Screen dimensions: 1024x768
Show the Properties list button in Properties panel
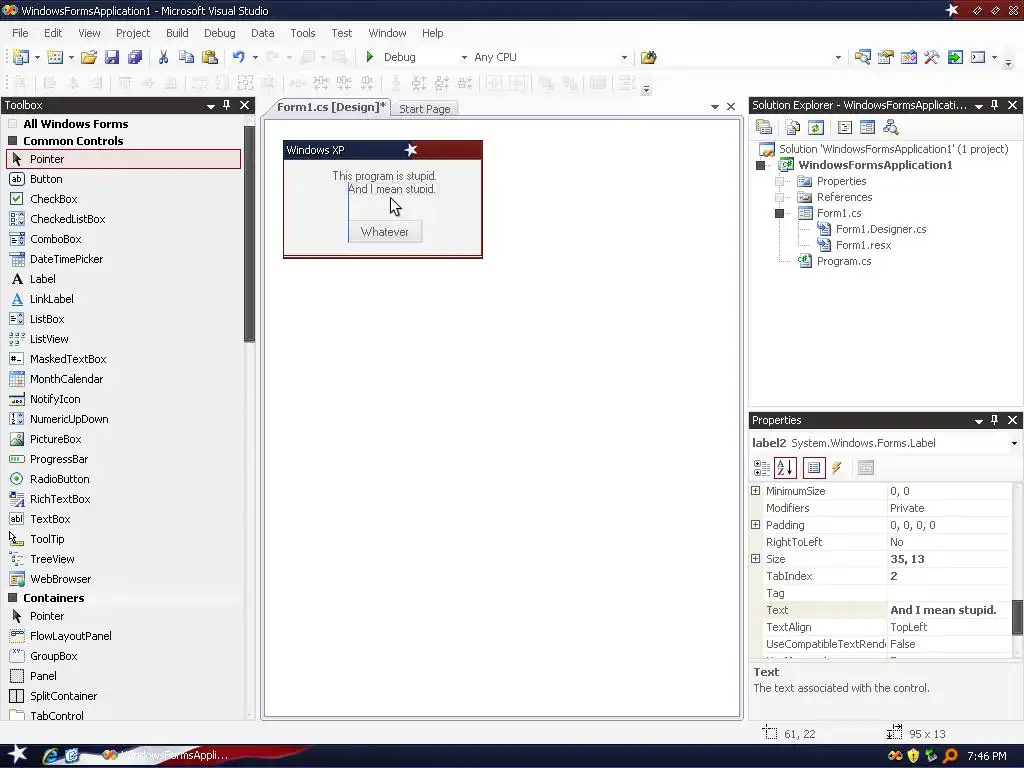(814, 468)
